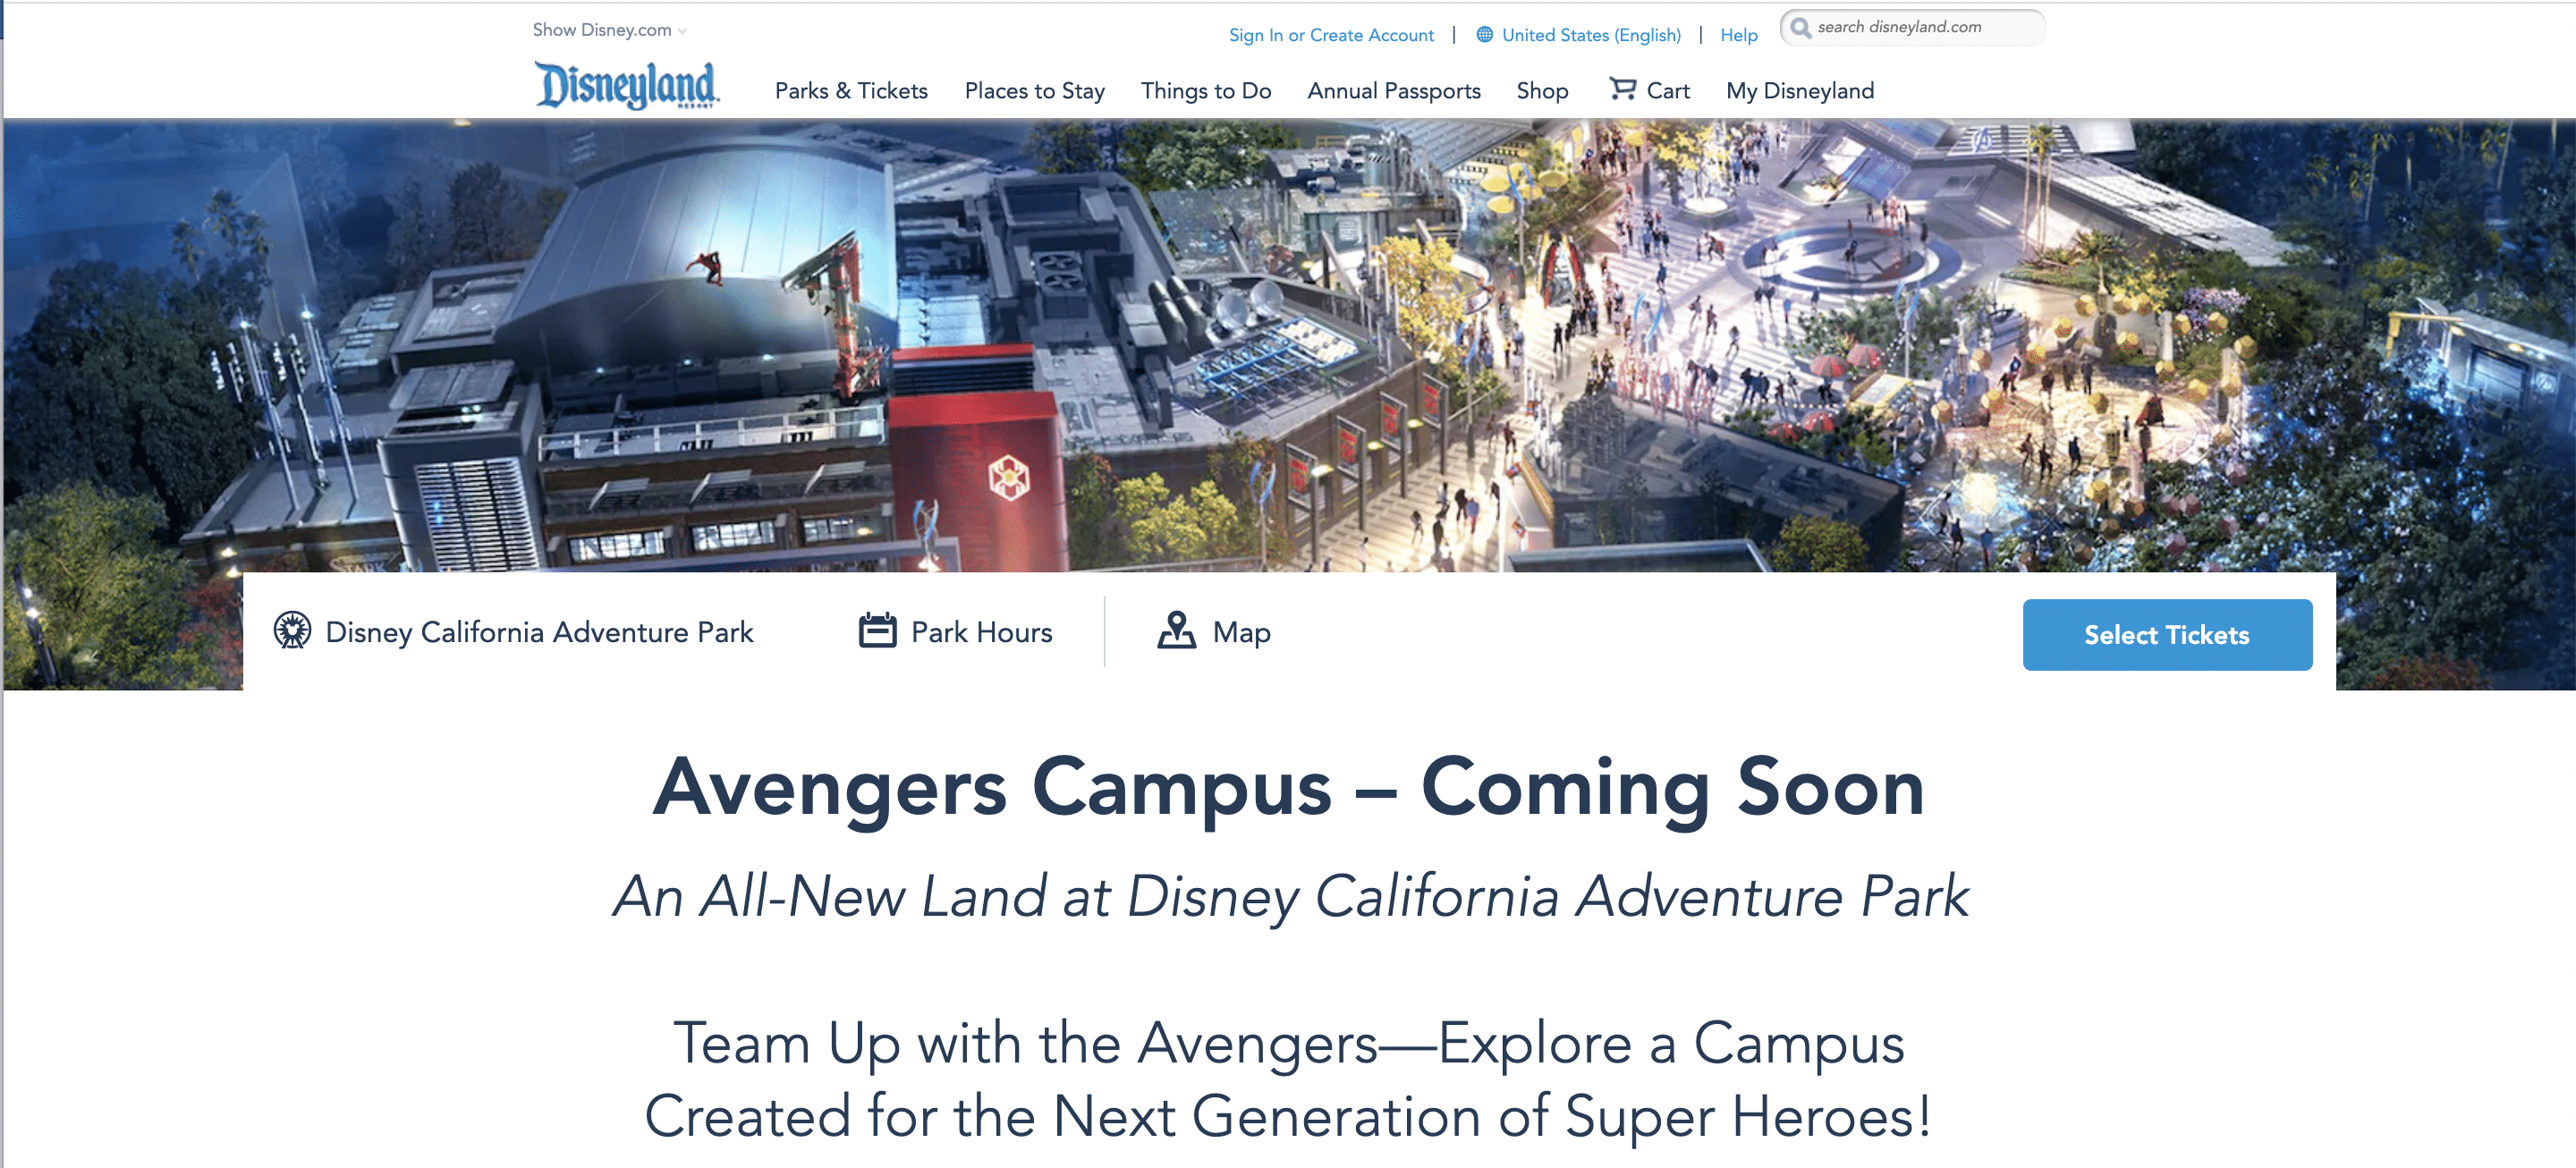The height and width of the screenshot is (1168, 2576).
Task: Open the Help link
Action: pos(1738,35)
